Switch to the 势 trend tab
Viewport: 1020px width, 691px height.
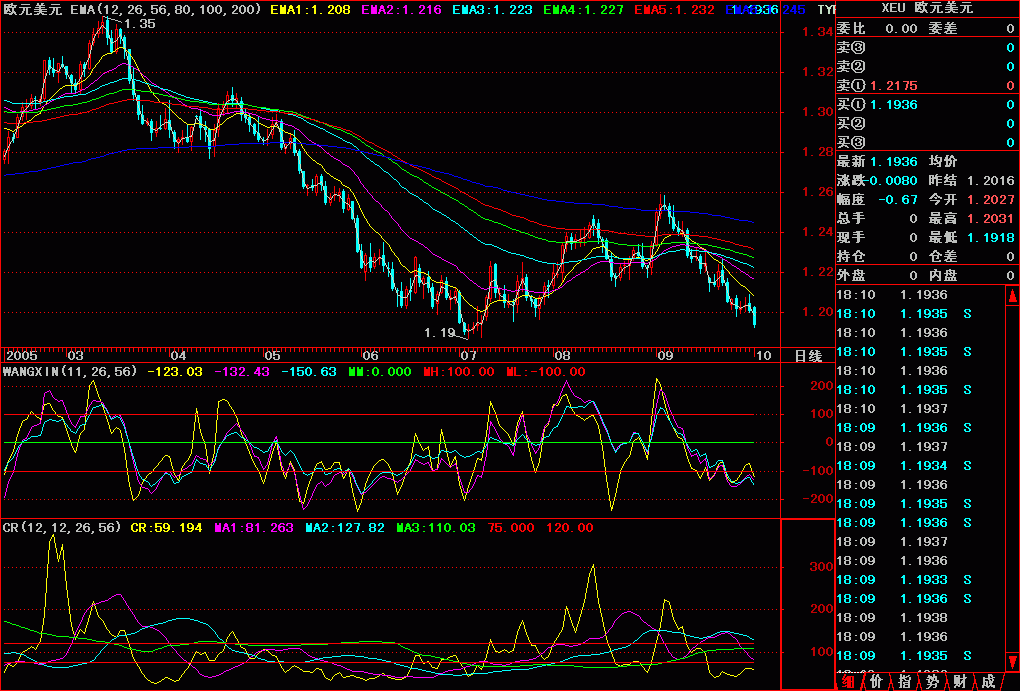(x=932, y=681)
